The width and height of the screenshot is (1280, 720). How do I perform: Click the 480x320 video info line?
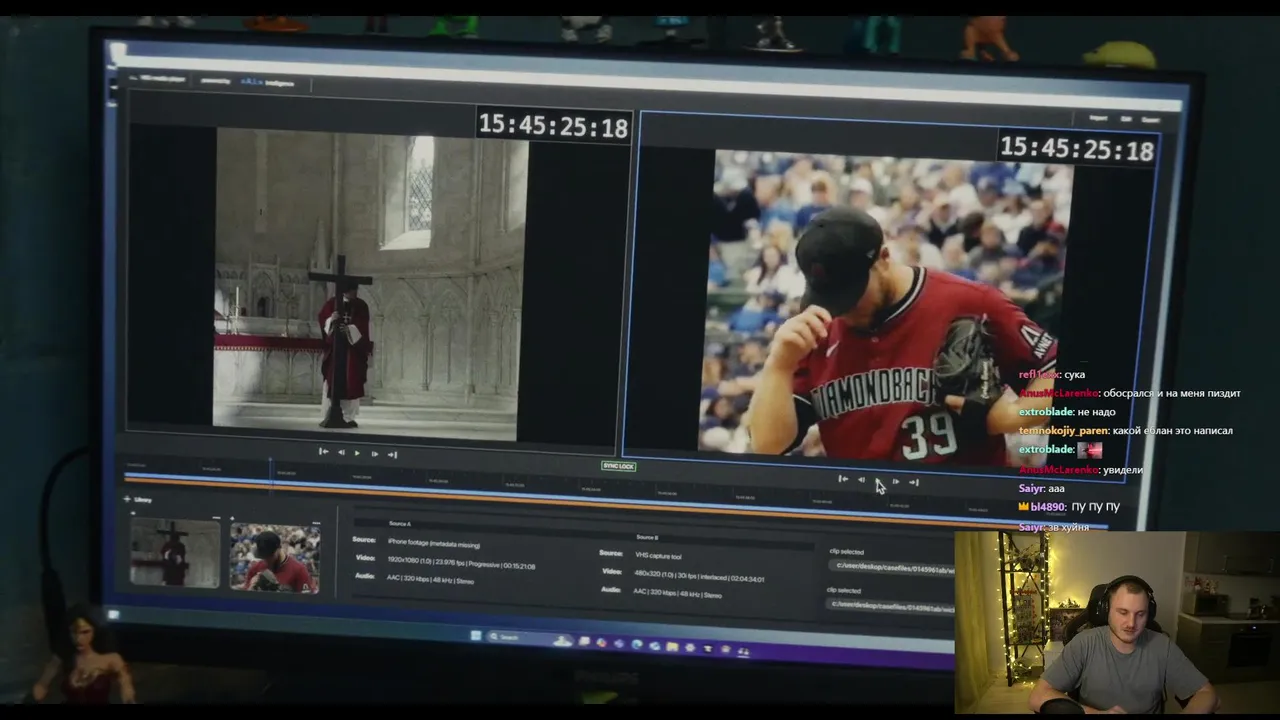click(699, 577)
